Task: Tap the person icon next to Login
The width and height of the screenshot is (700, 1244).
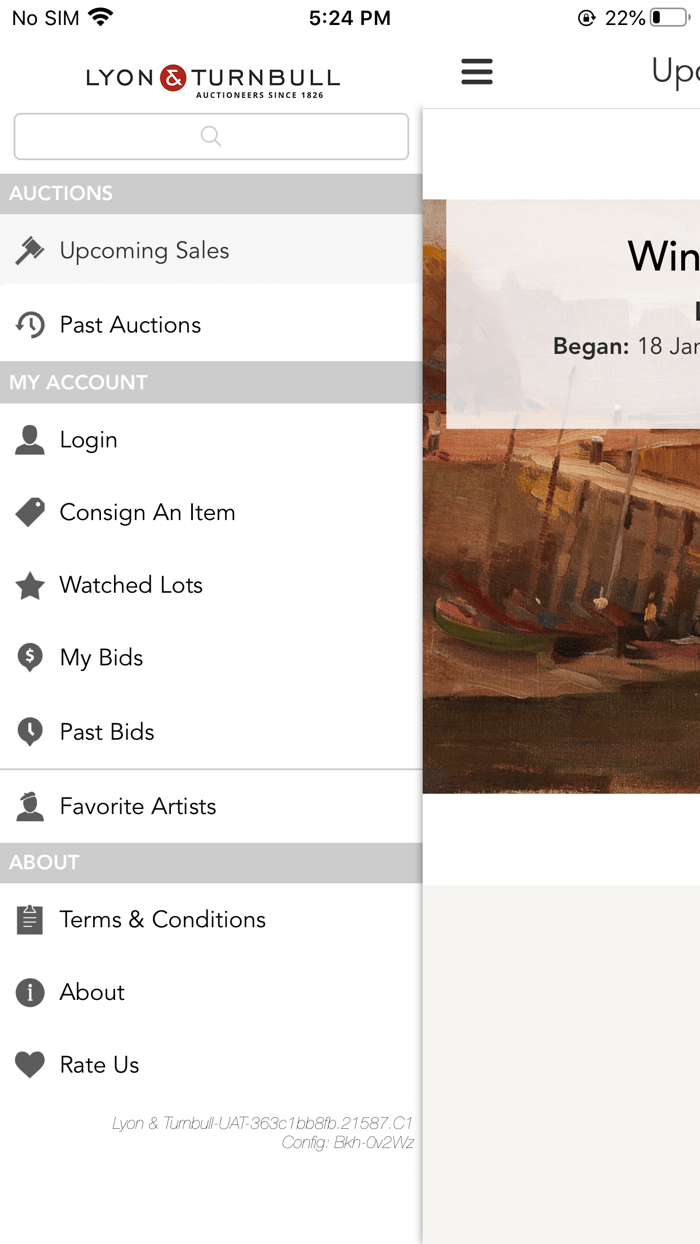Action: tap(30, 440)
